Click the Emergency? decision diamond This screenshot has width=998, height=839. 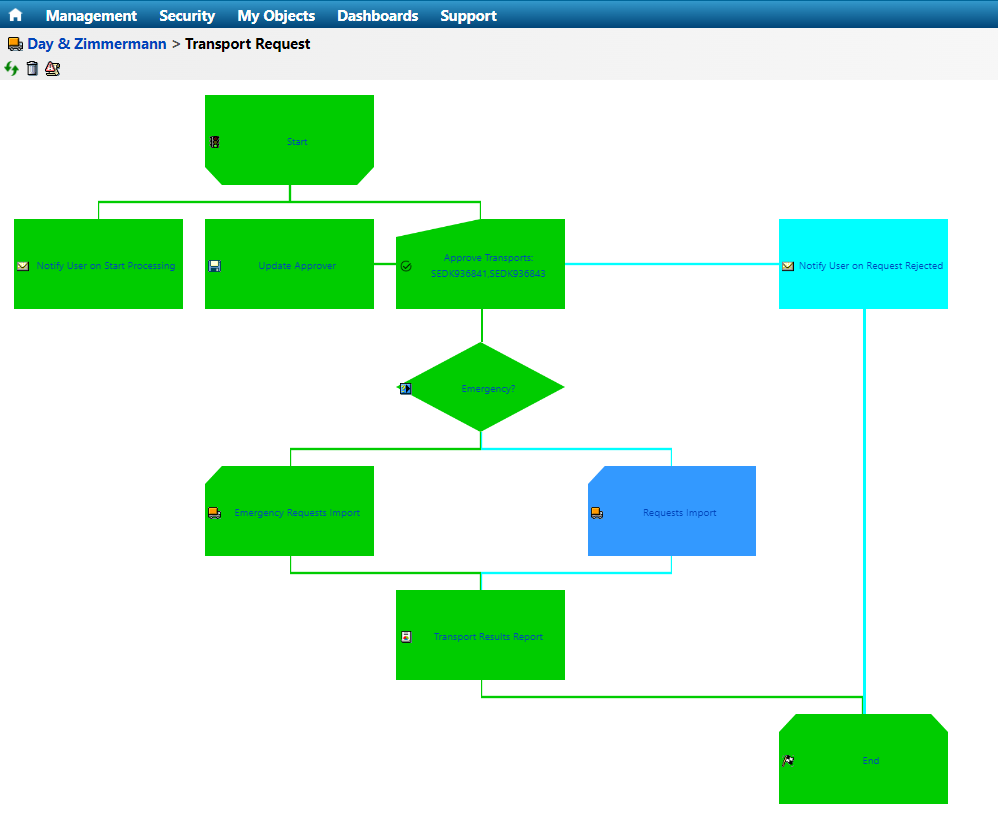[x=481, y=388]
